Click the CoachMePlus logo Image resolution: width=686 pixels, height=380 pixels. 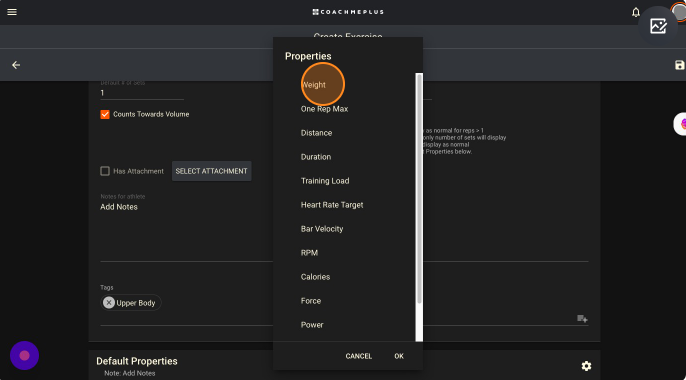click(348, 12)
